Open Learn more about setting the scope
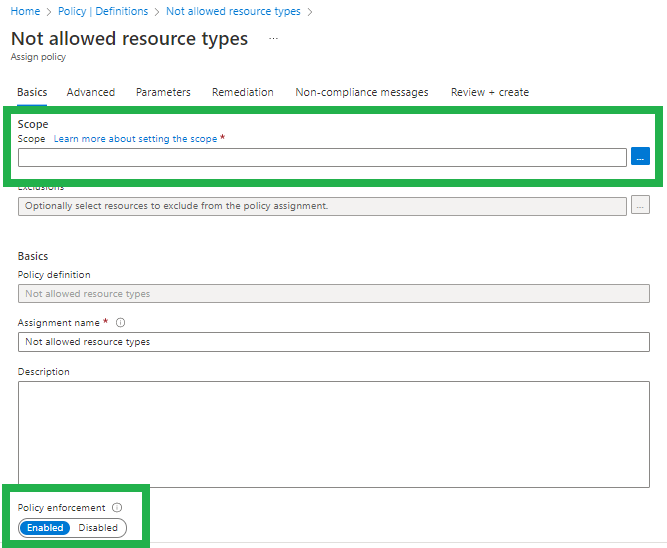This screenshot has width=667, height=548. click(135, 139)
